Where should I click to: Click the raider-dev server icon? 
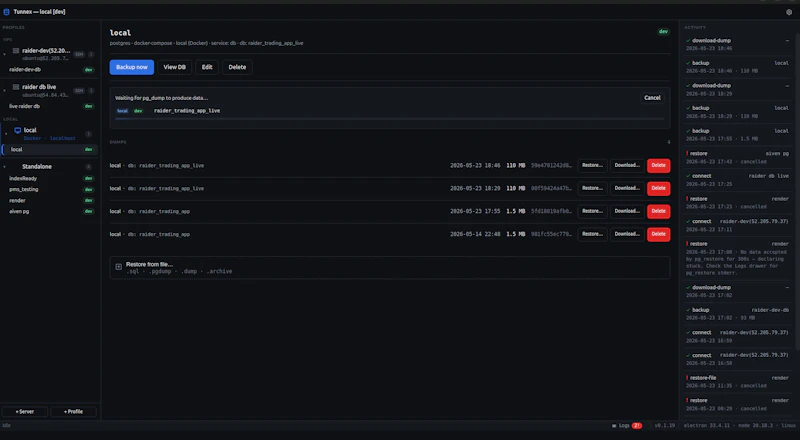click(16, 51)
